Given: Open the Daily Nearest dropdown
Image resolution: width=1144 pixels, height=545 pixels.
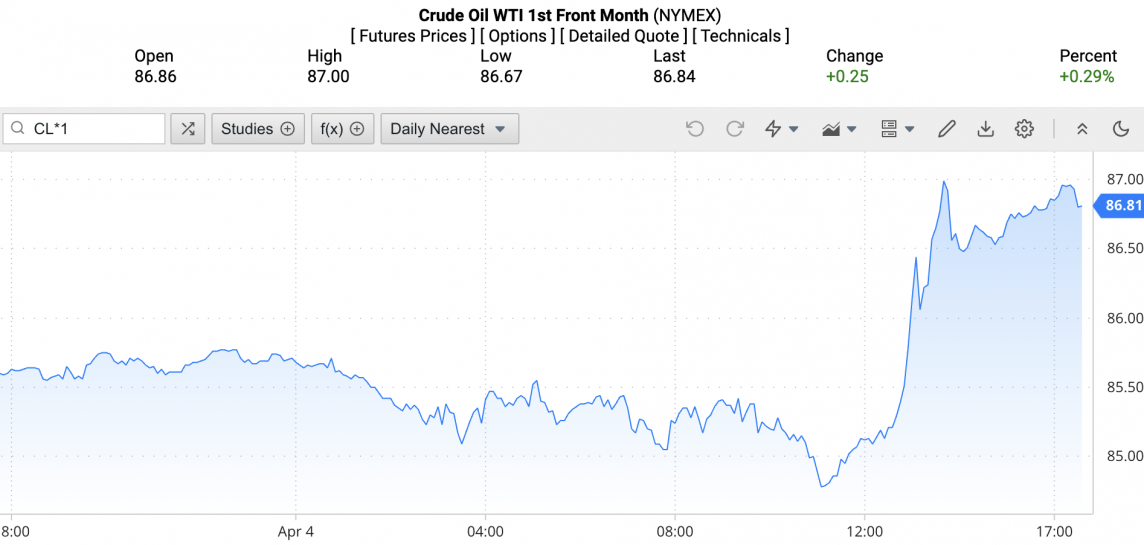Looking at the screenshot, I should (x=449, y=129).
